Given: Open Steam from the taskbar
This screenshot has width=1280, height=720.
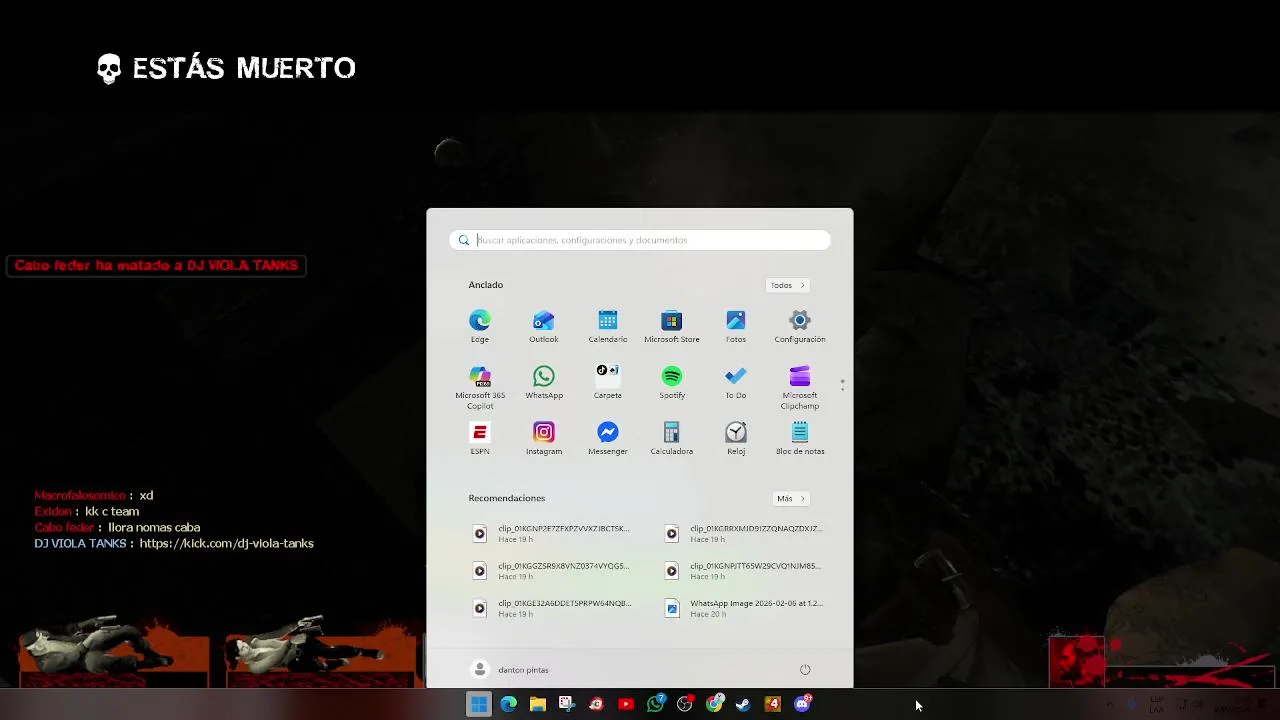Looking at the screenshot, I should click(x=743, y=704).
